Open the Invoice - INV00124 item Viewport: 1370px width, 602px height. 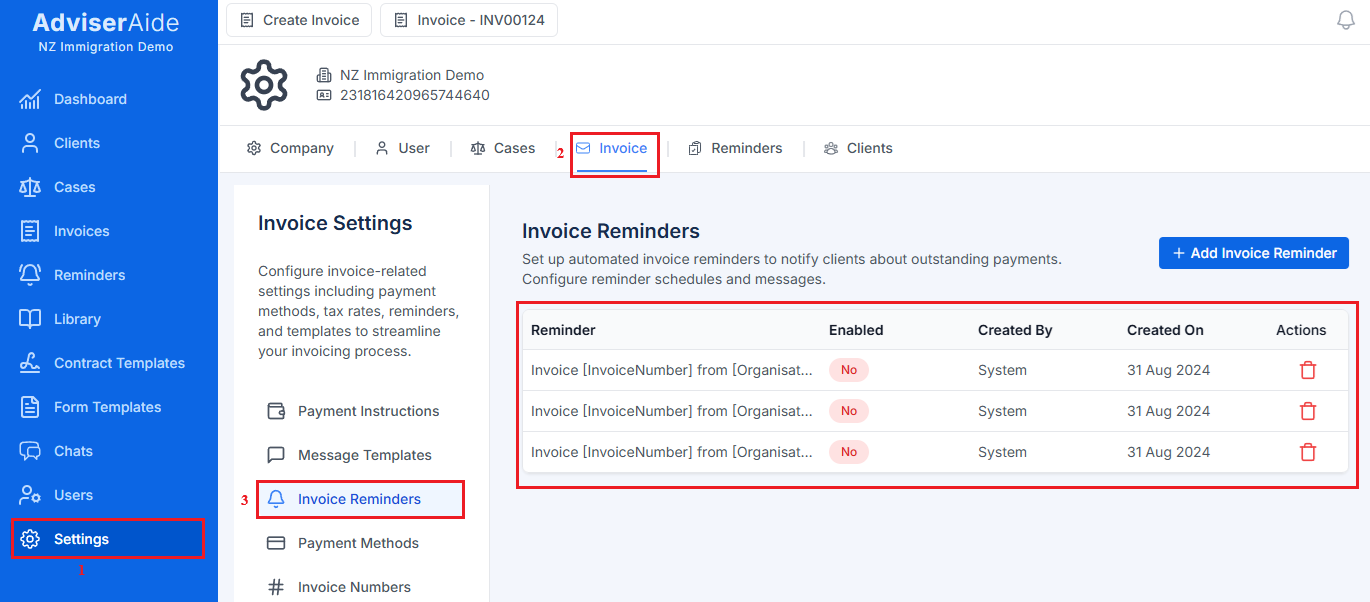click(x=468, y=19)
